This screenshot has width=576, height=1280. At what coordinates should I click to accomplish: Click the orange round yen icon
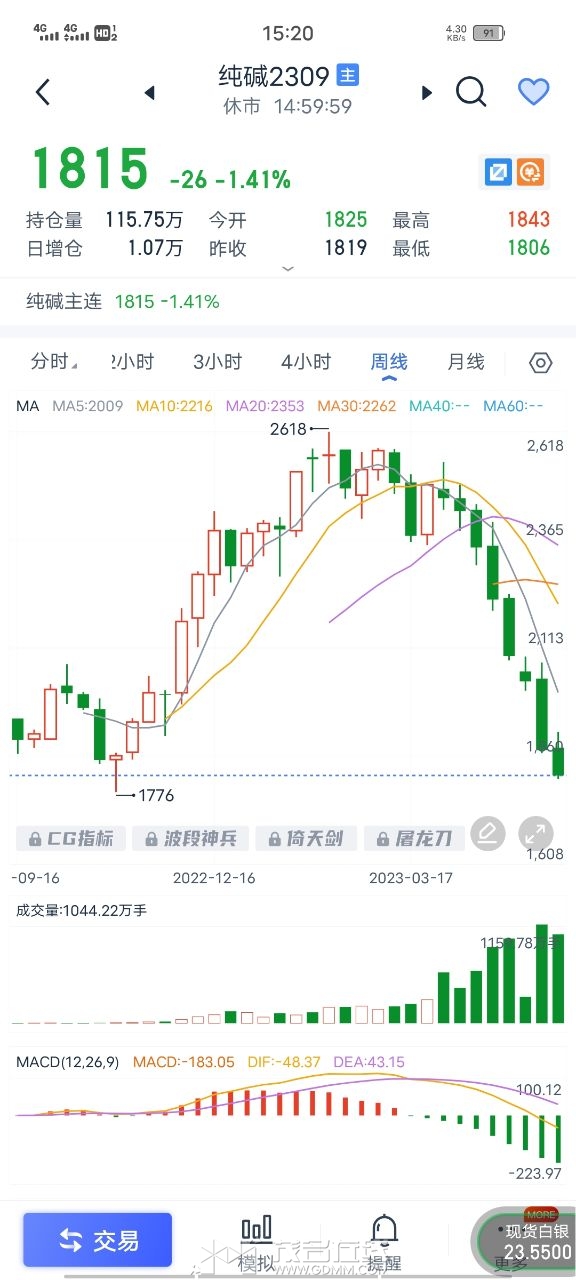(x=531, y=173)
